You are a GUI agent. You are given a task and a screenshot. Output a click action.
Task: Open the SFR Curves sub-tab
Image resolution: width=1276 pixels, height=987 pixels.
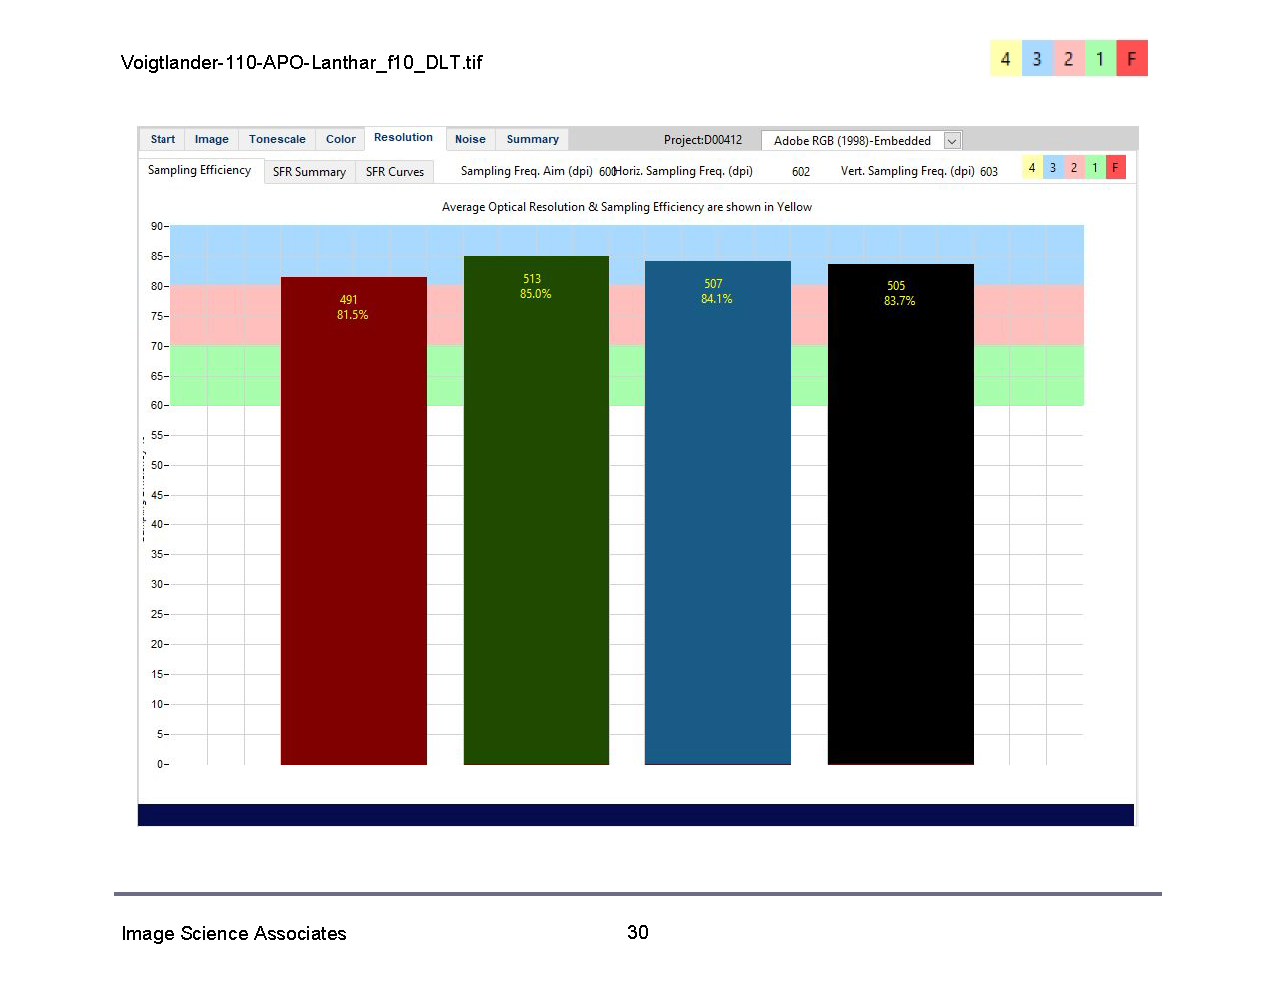pyautogui.click(x=394, y=172)
